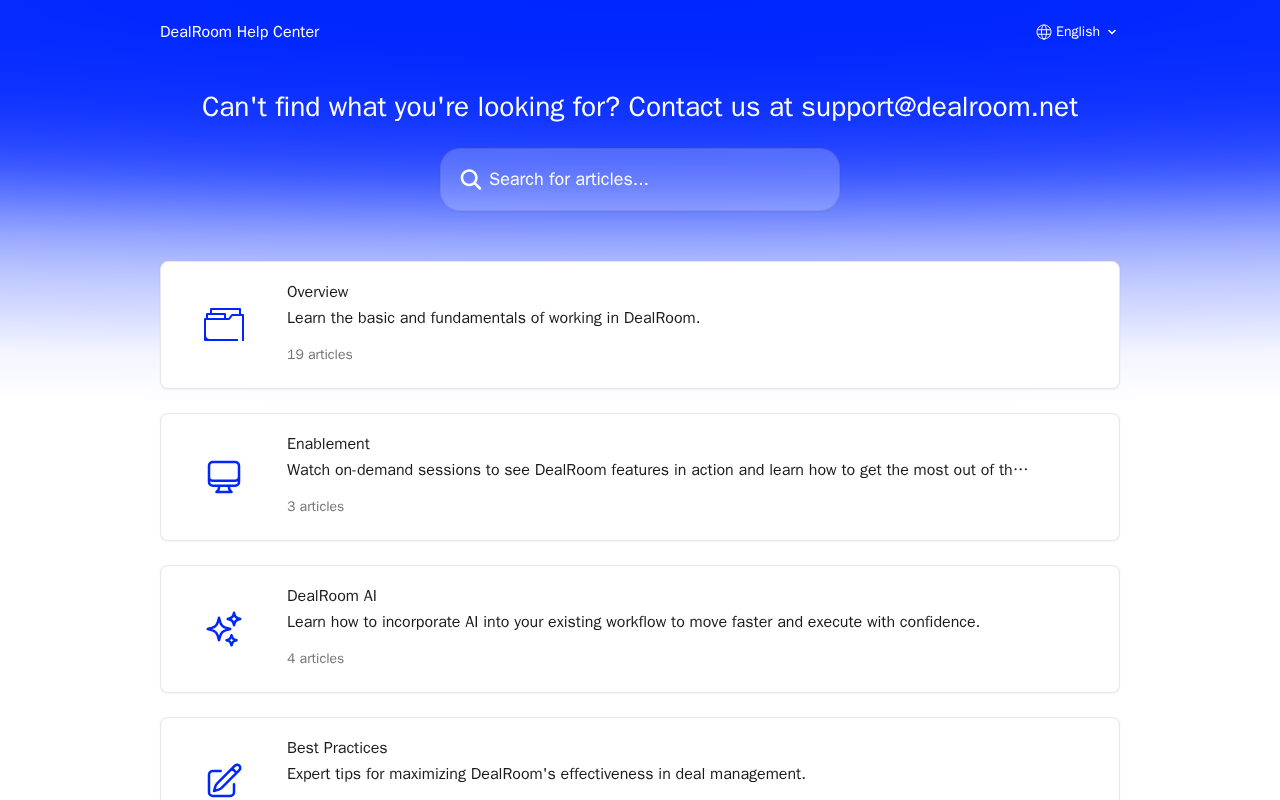Open DealRoom Help Center home link
The height and width of the screenshot is (800, 1280).
(240, 32)
